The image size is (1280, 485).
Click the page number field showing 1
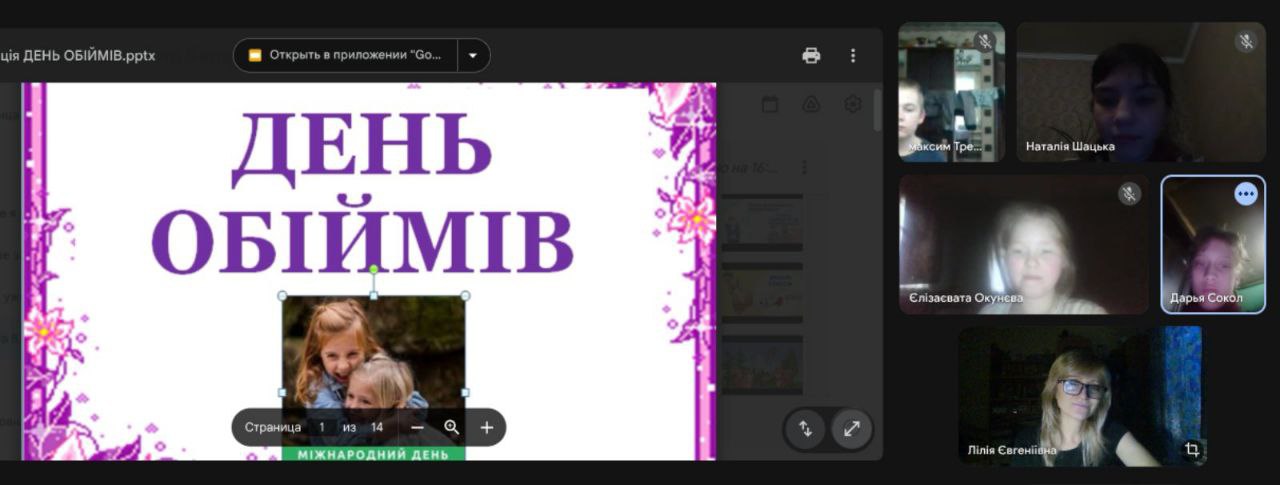[x=322, y=427]
